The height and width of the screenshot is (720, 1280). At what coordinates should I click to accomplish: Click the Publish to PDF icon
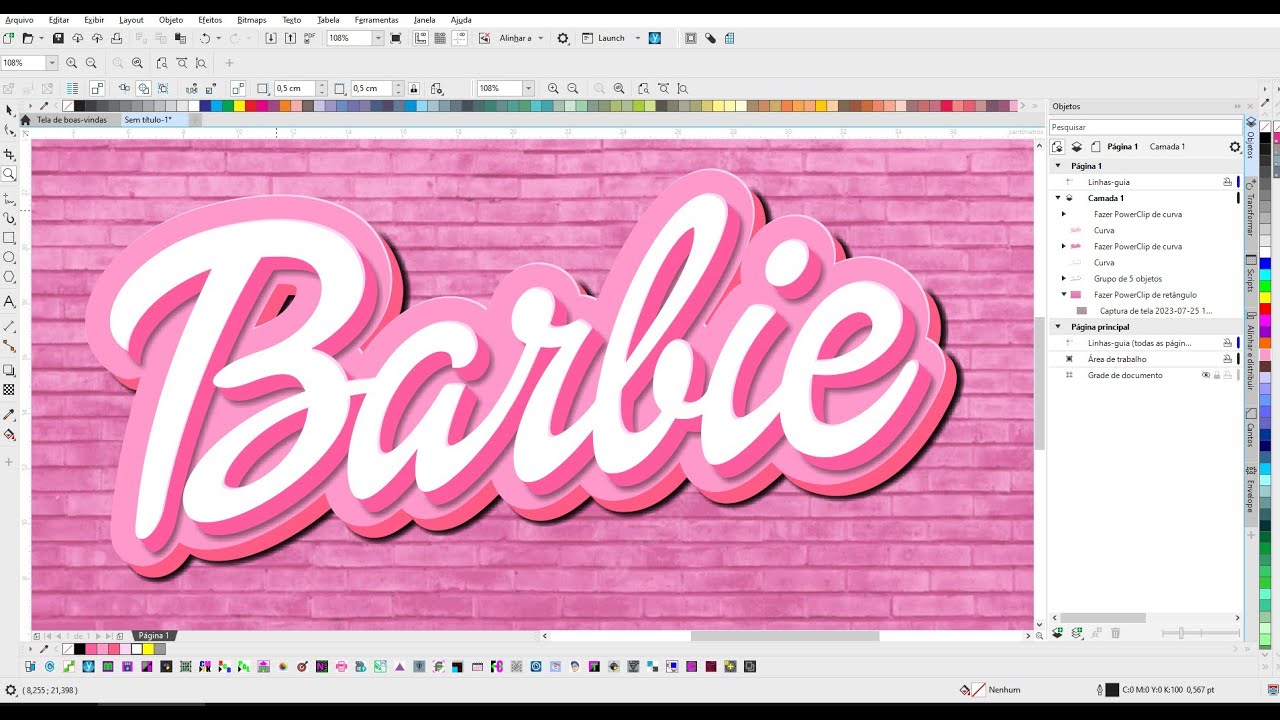(309, 38)
